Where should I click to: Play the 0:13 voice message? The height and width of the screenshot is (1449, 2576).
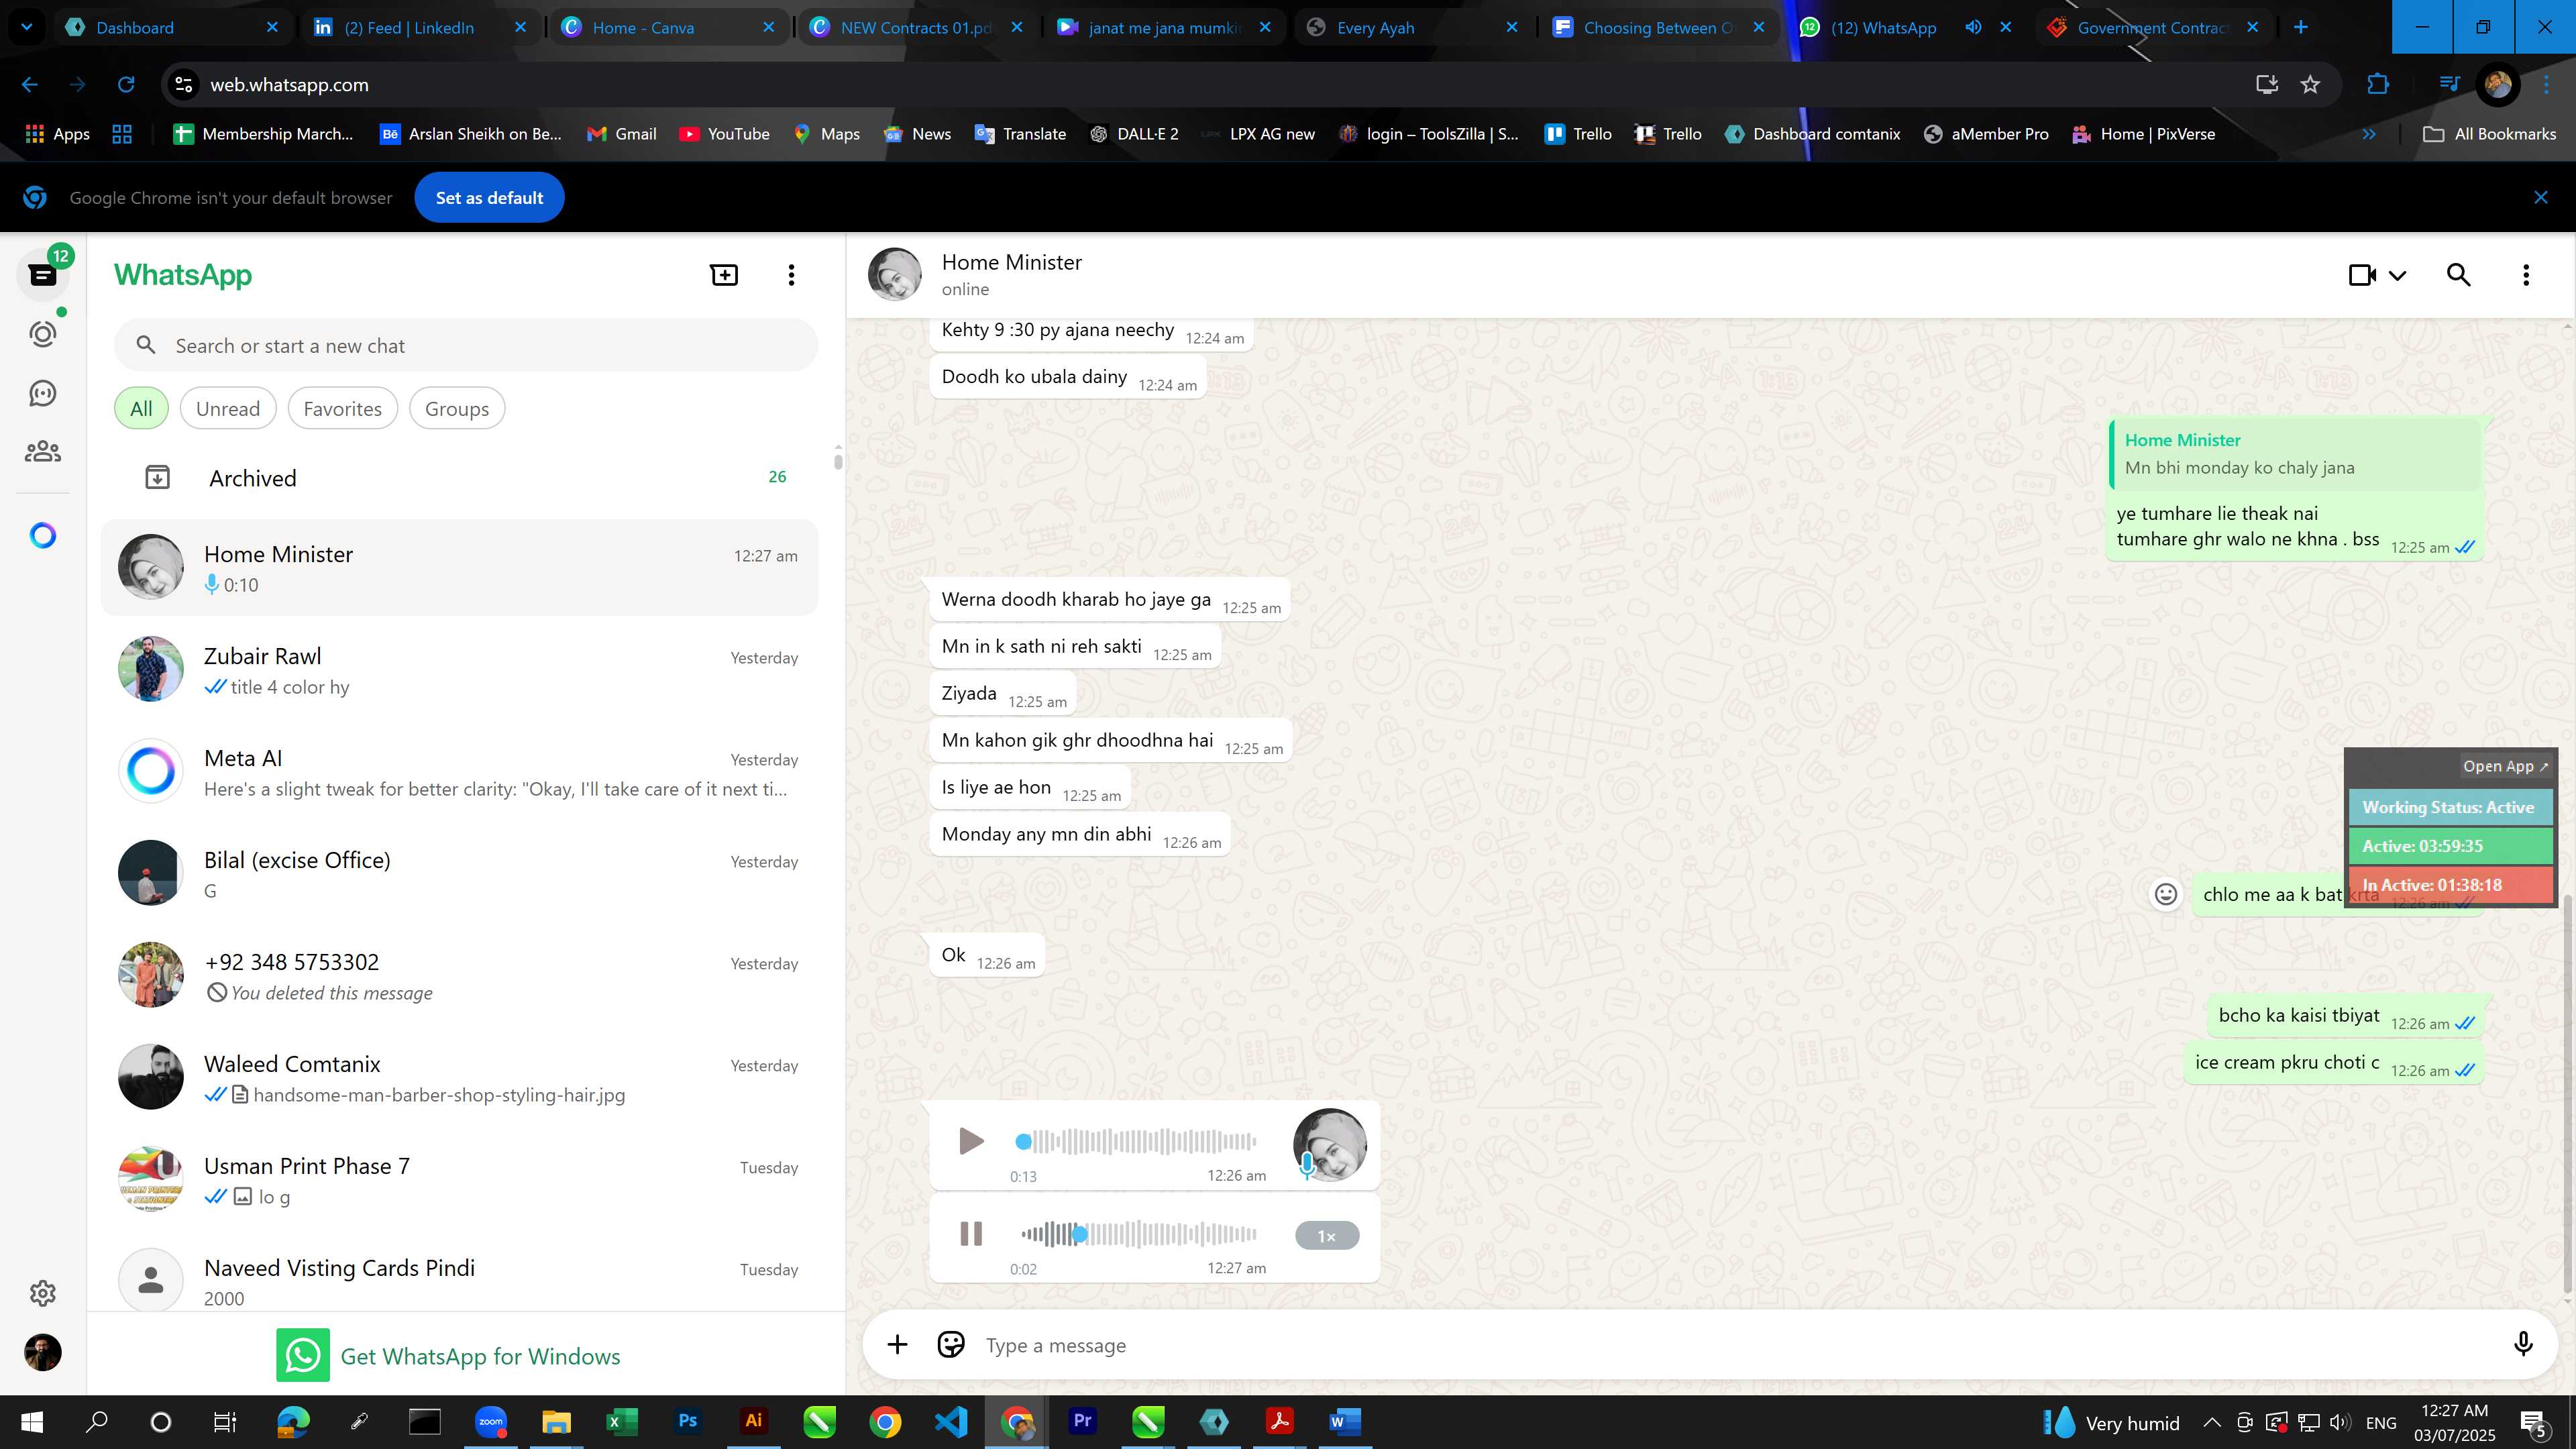point(970,1141)
